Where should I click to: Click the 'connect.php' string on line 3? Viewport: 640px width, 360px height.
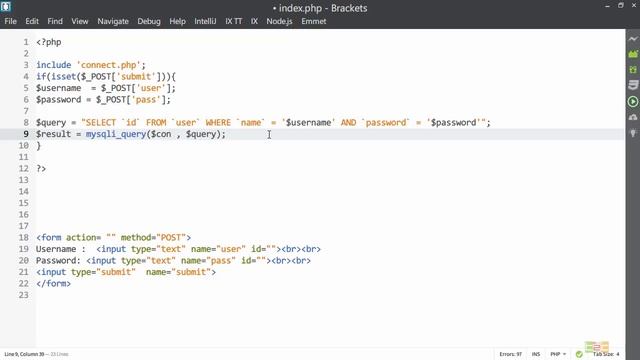pyautogui.click(x=109, y=65)
